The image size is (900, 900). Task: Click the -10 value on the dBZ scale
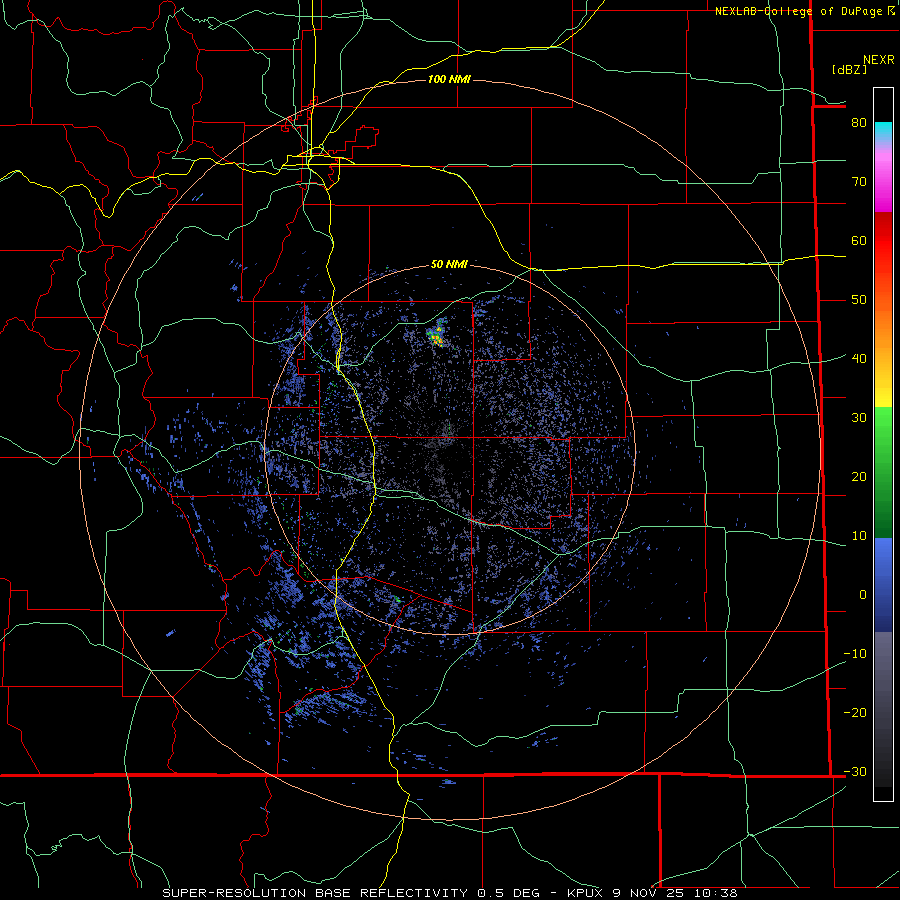click(x=855, y=653)
